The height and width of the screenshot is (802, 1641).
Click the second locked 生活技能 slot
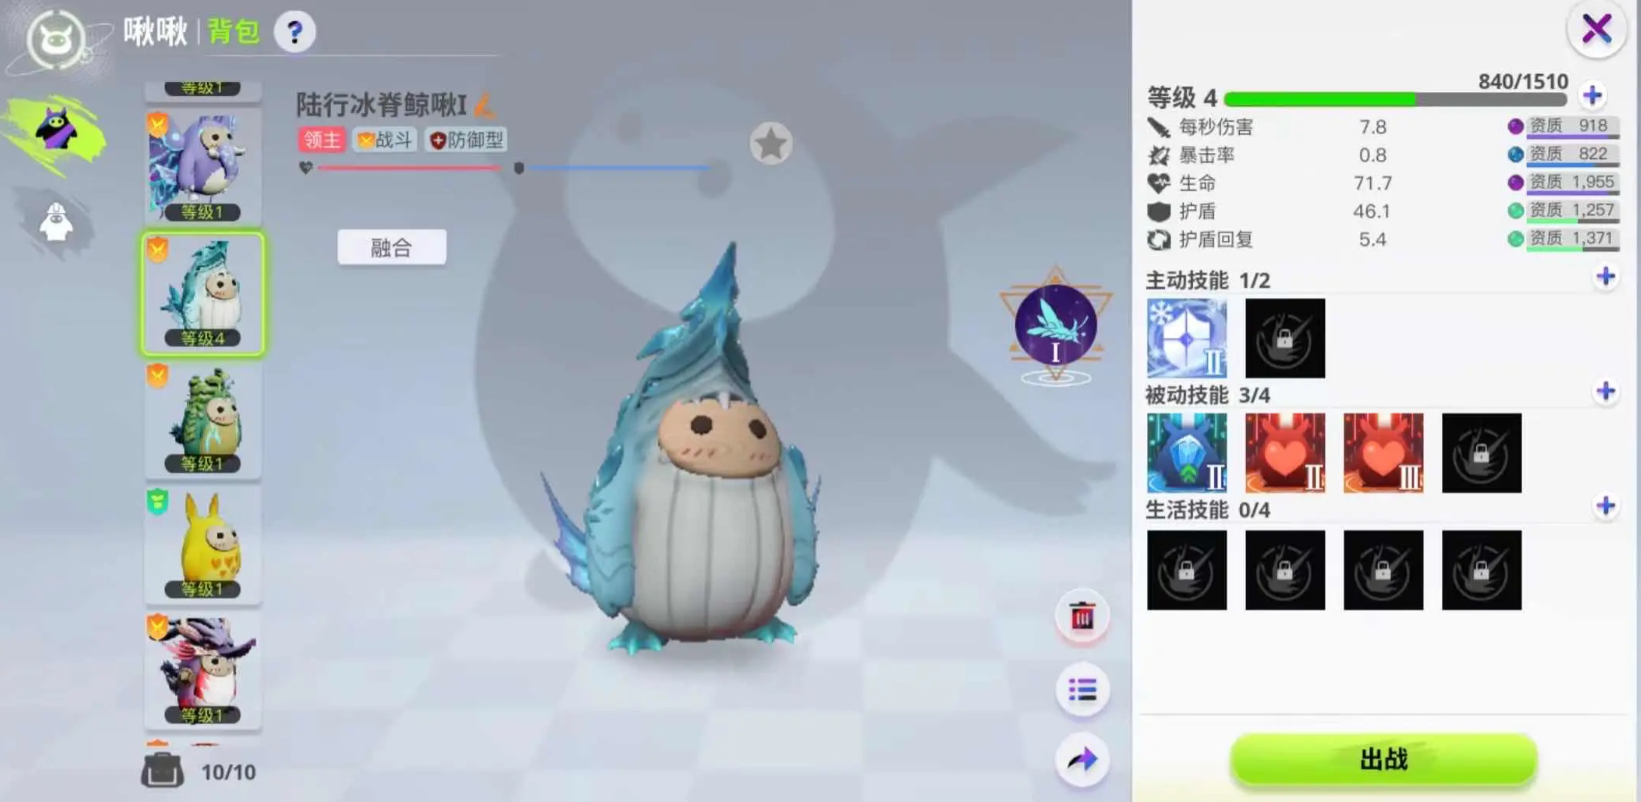pos(1285,570)
